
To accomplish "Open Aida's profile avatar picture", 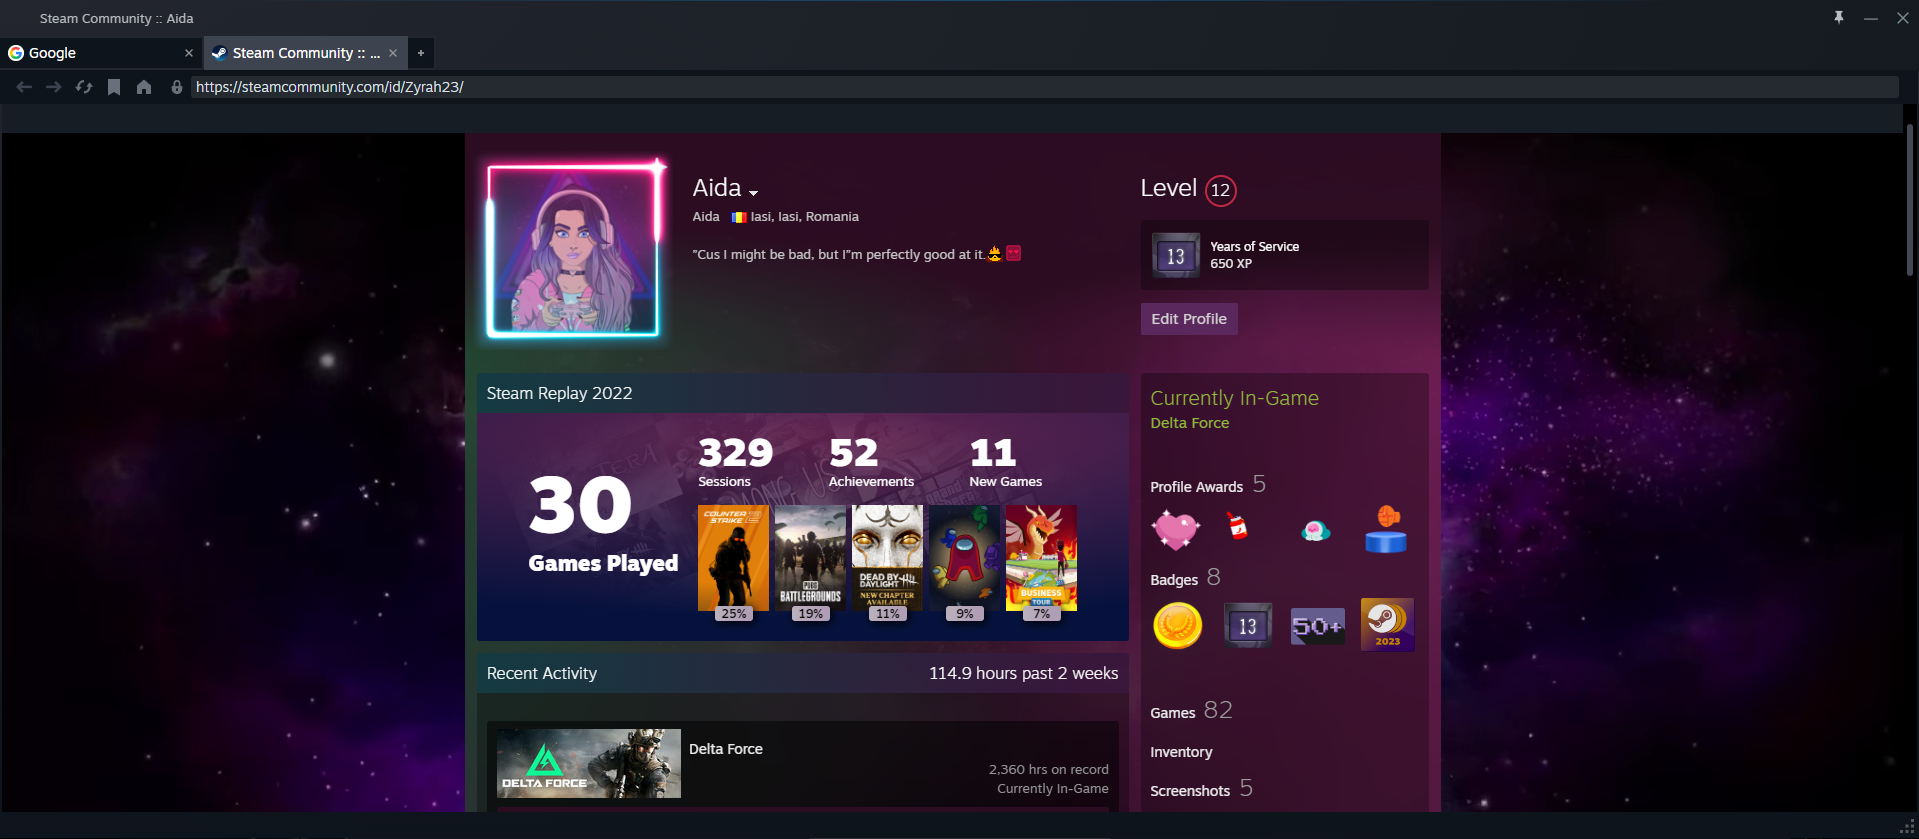I will [573, 250].
